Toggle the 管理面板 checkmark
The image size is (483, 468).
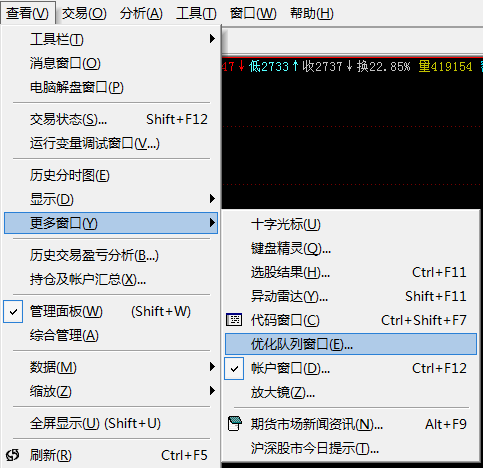(x=13, y=312)
